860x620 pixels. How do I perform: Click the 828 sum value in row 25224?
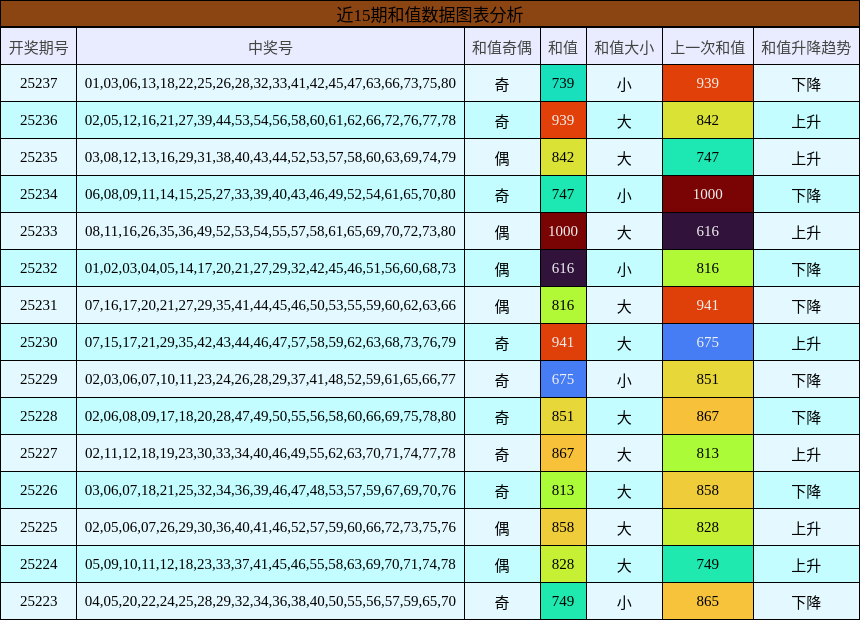[563, 564]
